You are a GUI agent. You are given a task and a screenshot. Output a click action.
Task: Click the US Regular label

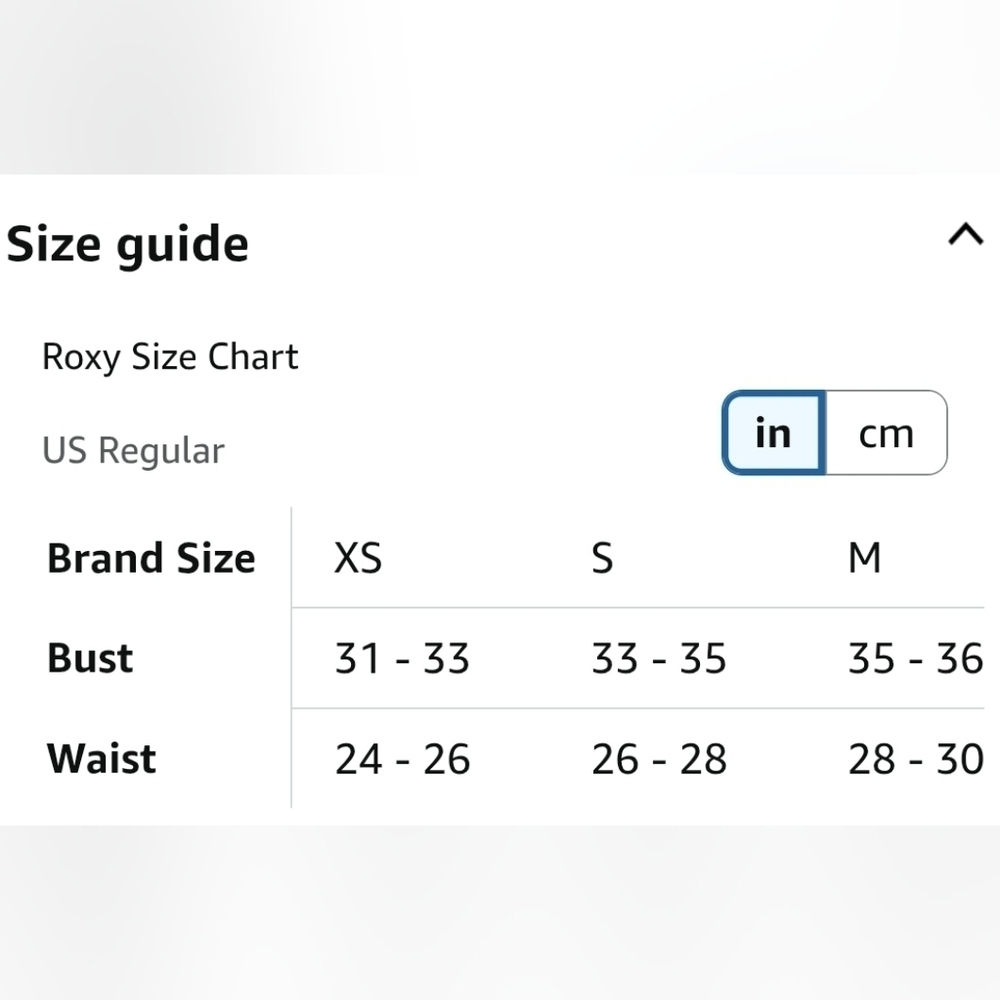[x=133, y=450]
